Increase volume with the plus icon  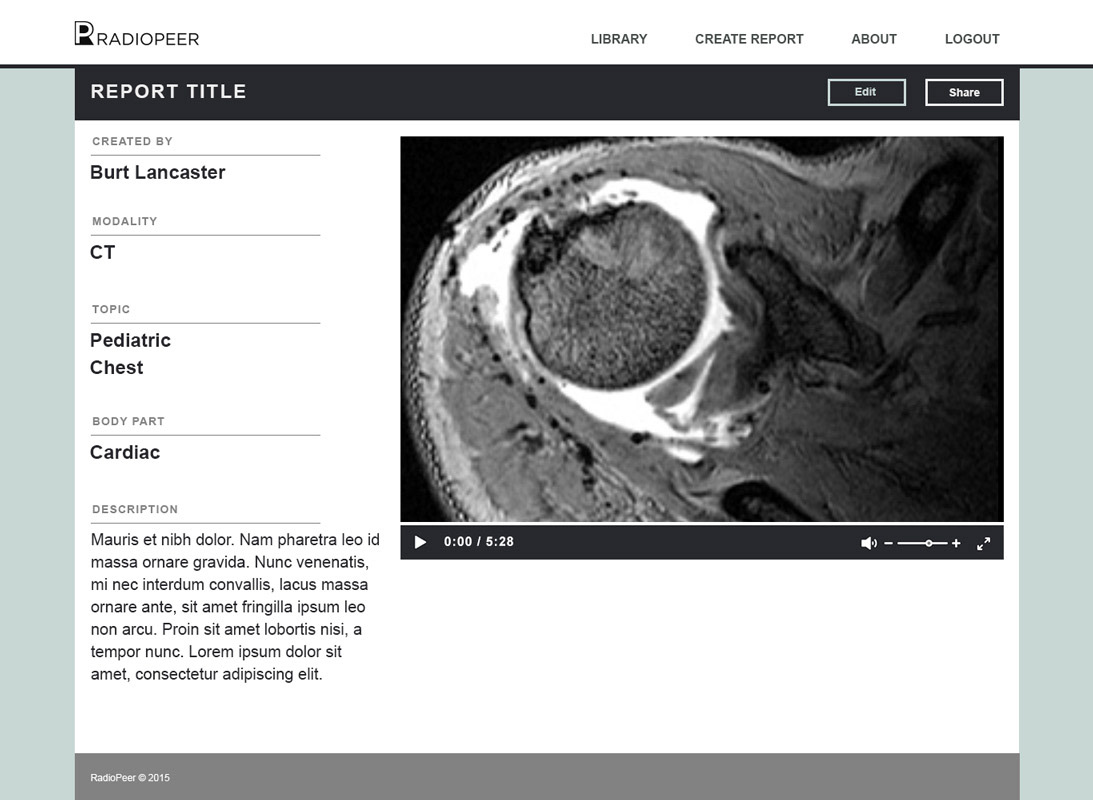956,543
